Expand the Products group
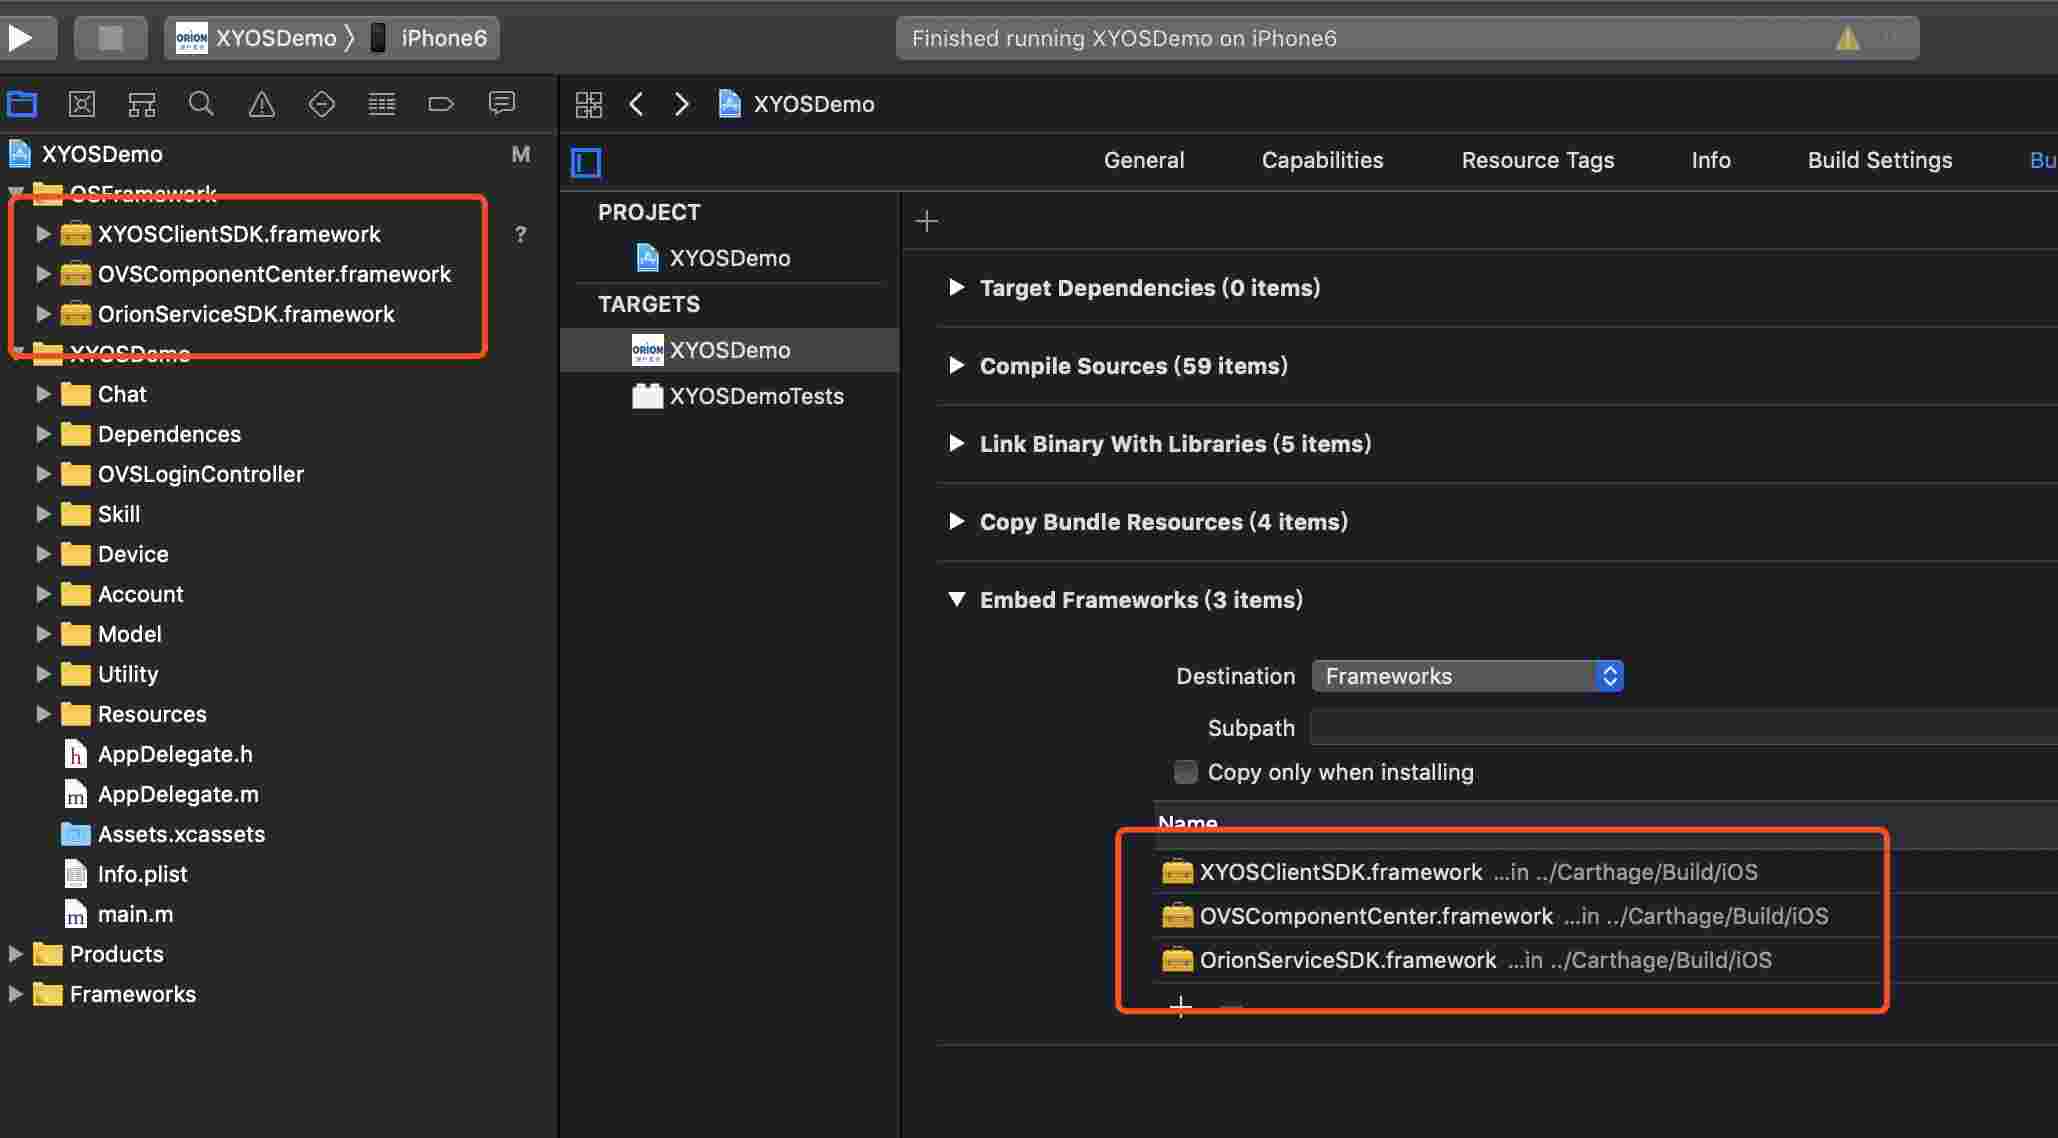 15,954
